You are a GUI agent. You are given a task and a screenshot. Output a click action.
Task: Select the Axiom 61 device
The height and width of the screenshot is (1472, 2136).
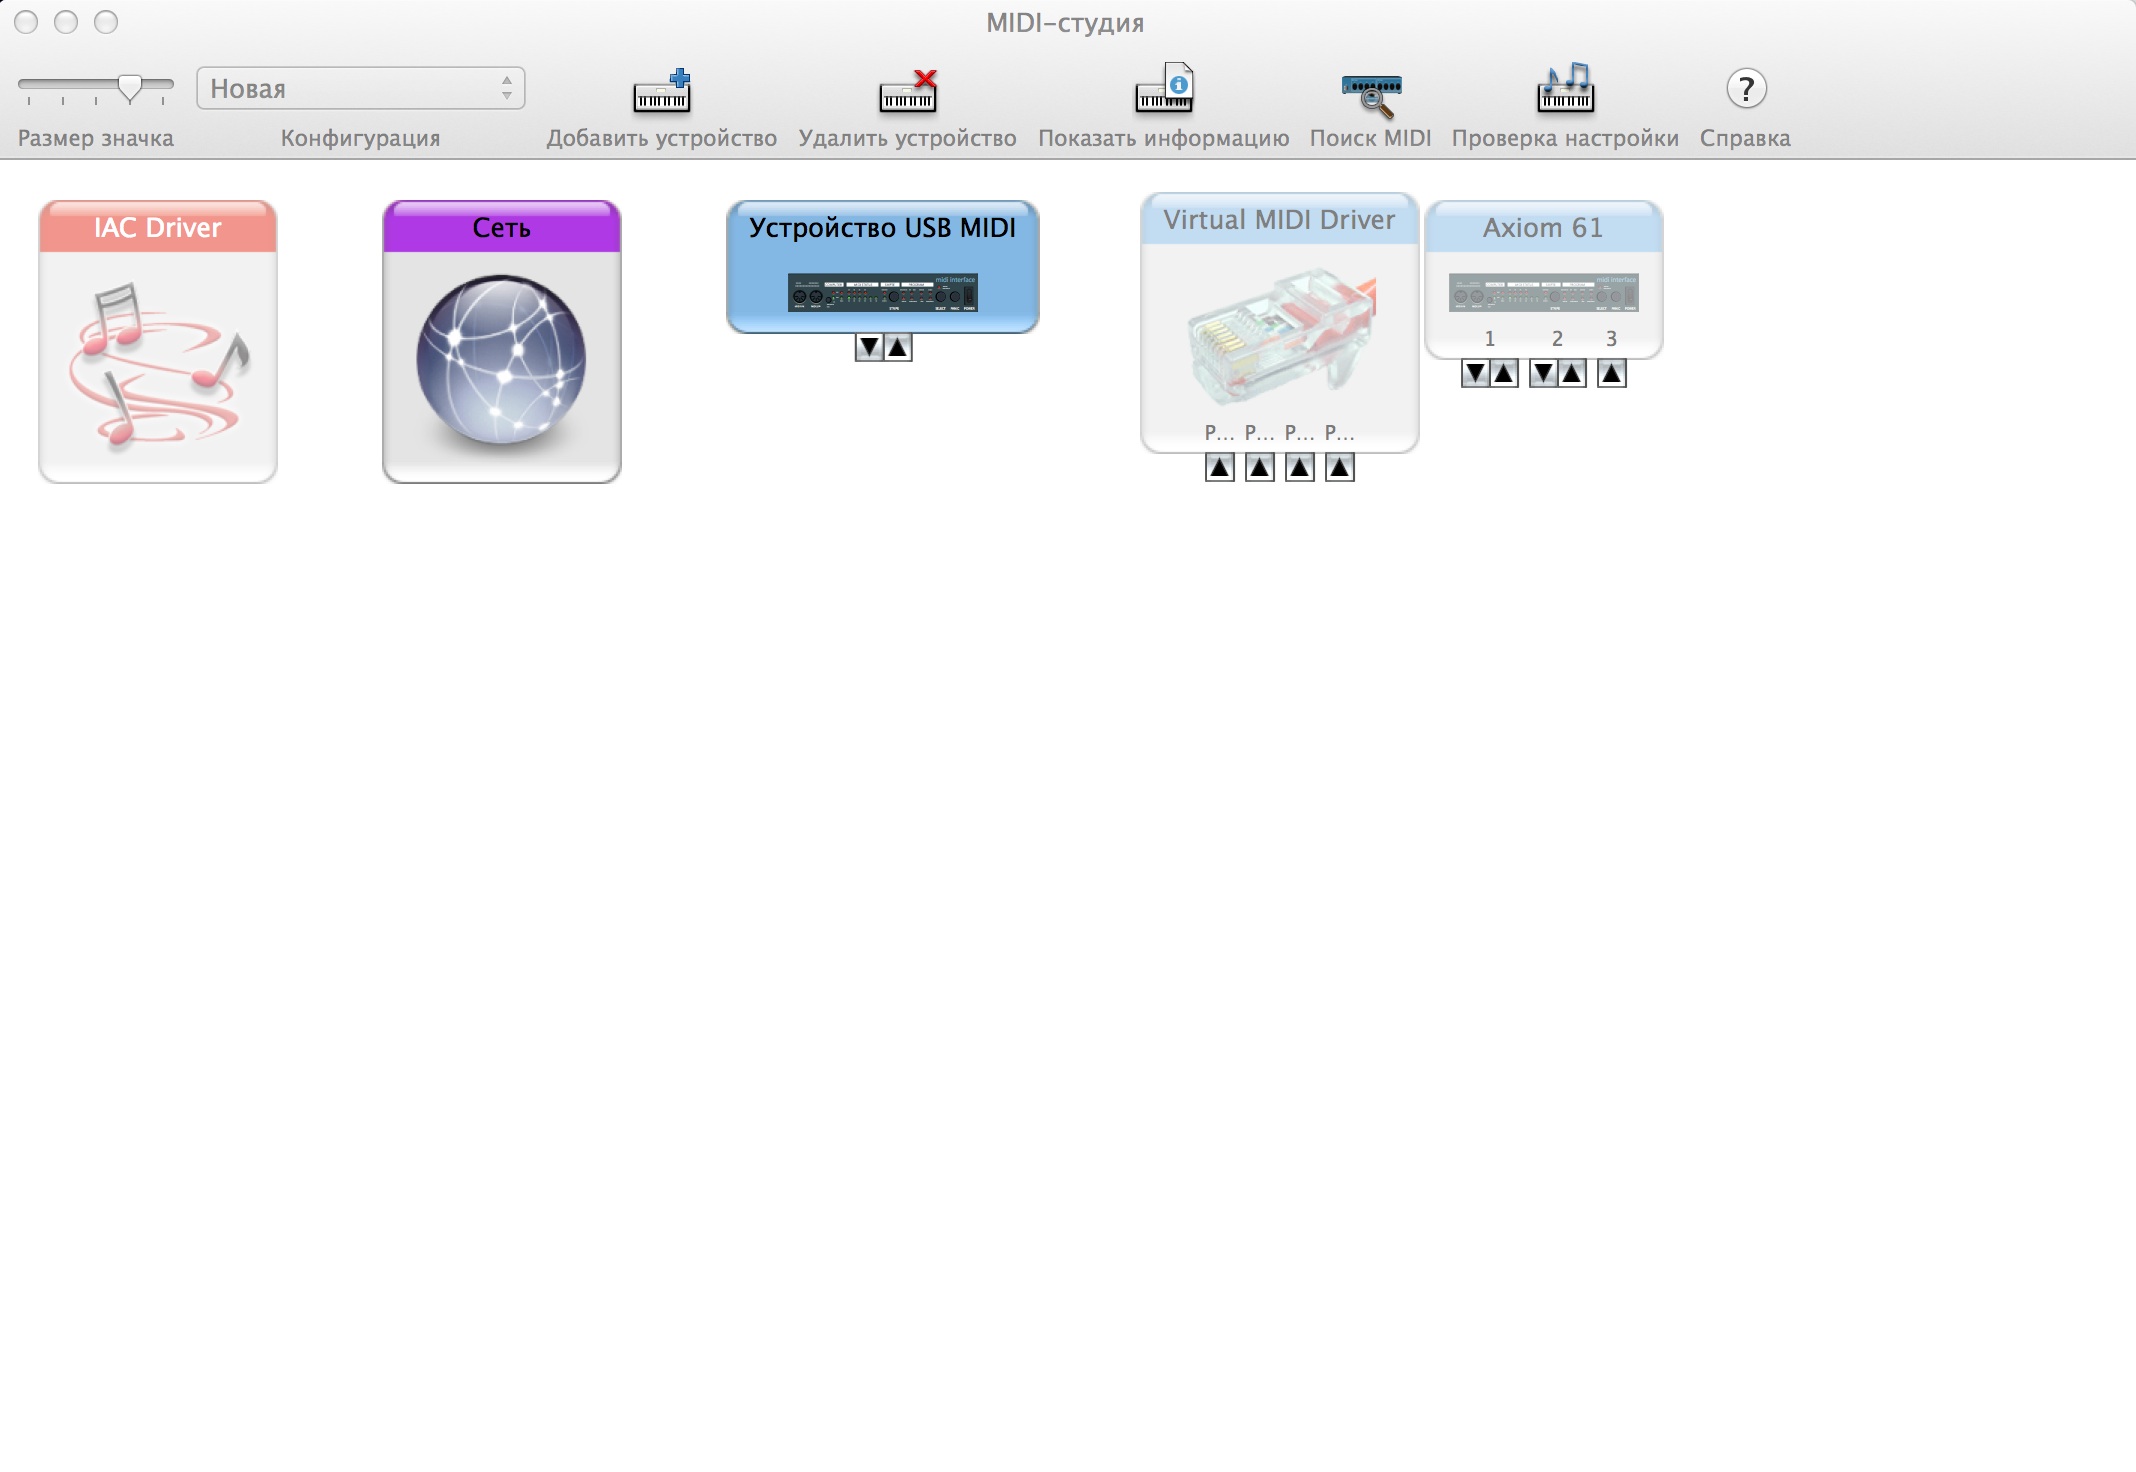(x=1544, y=279)
